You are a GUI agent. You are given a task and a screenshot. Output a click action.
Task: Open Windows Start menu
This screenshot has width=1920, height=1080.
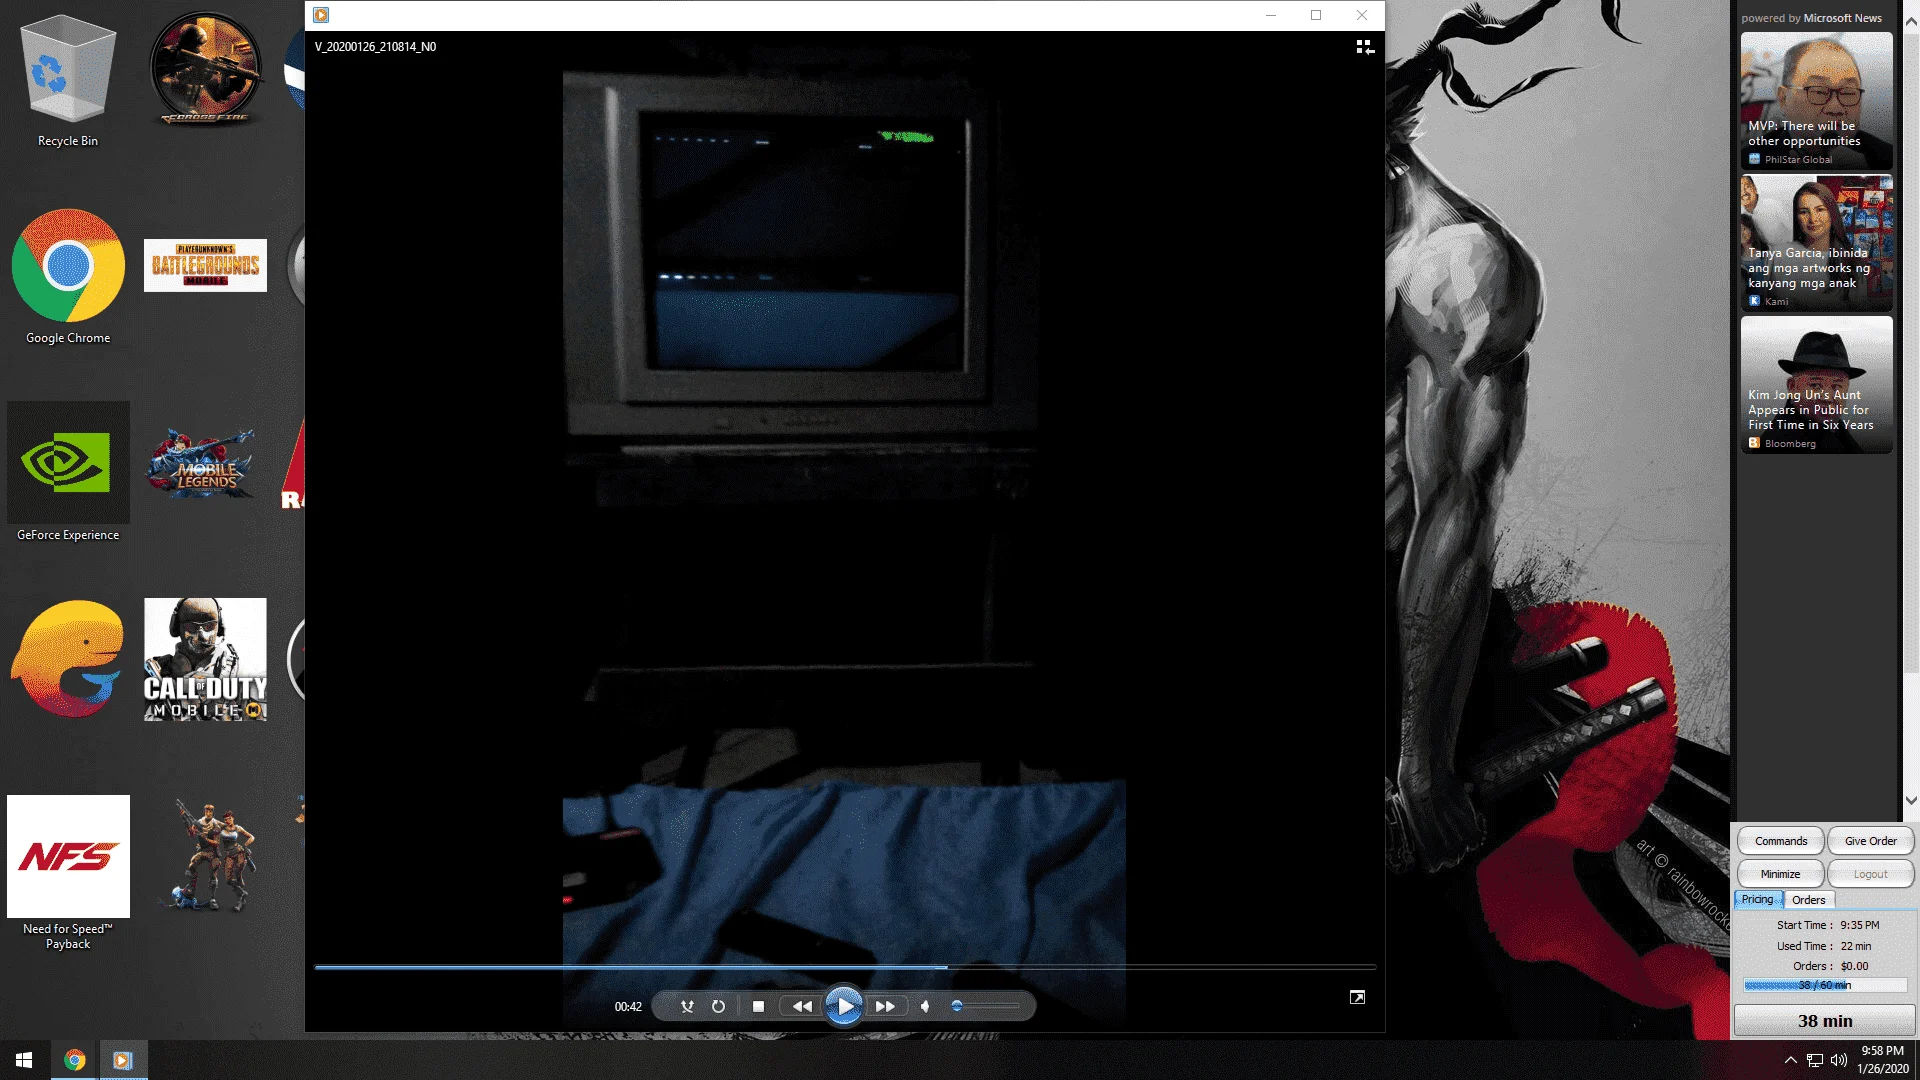(24, 1060)
